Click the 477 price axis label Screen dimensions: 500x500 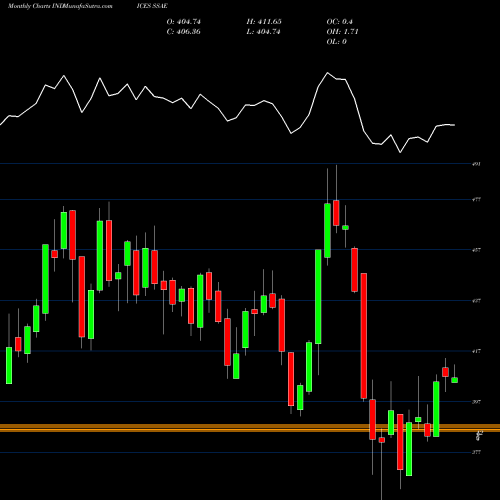(x=477, y=200)
